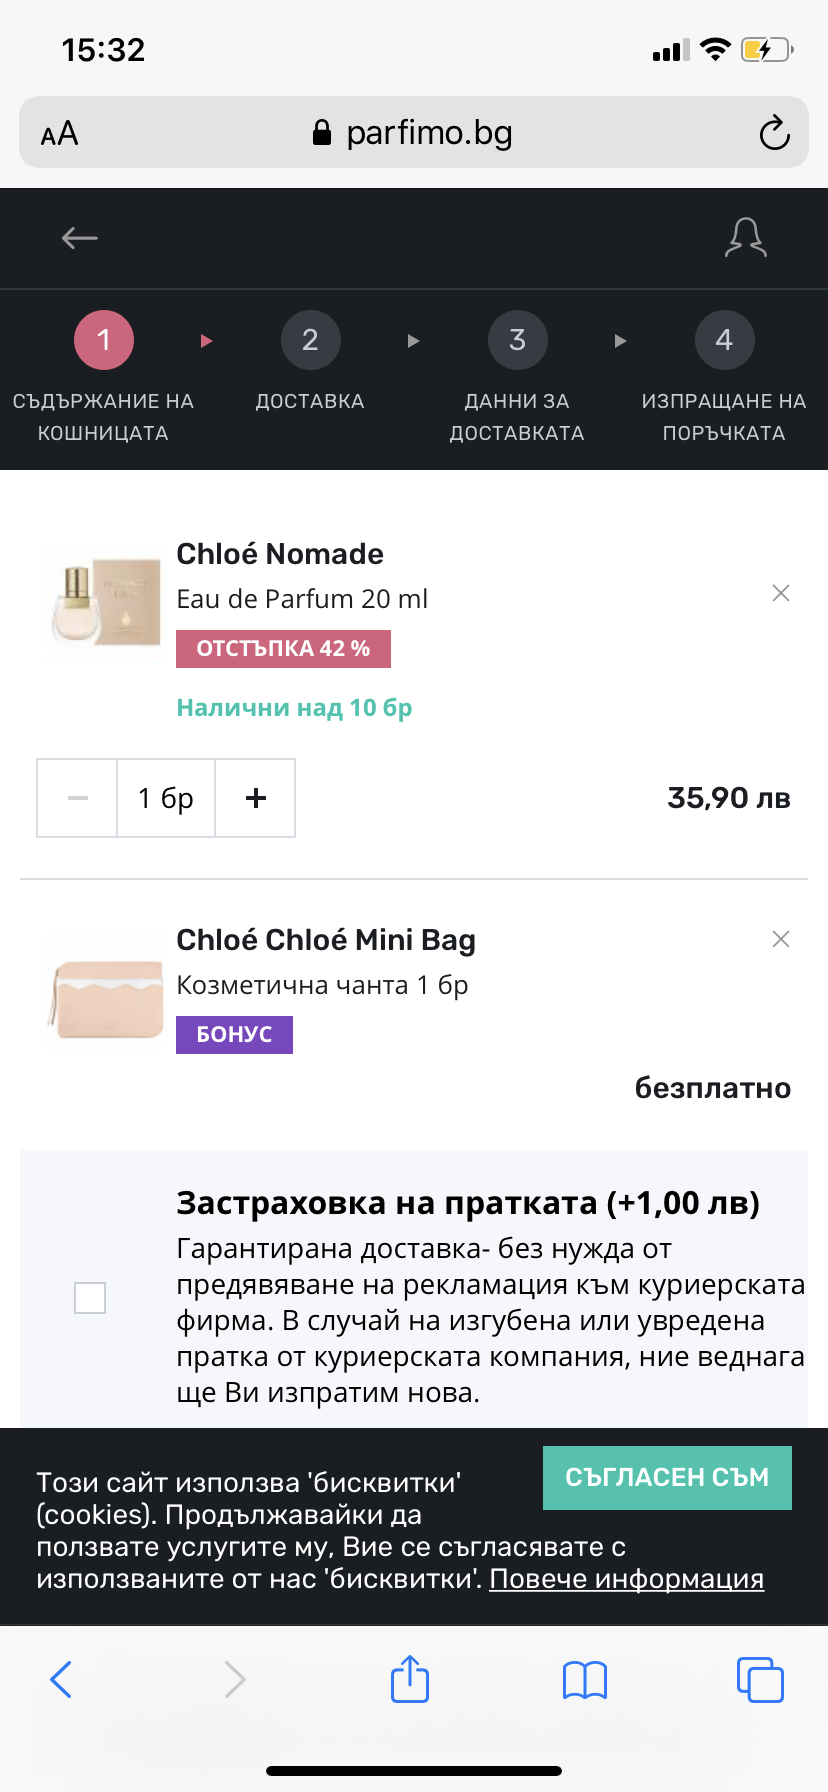Decrease Chloé Nomade quantity by one
The height and width of the screenshot is (1792, 828).
(x=78, y=797)
